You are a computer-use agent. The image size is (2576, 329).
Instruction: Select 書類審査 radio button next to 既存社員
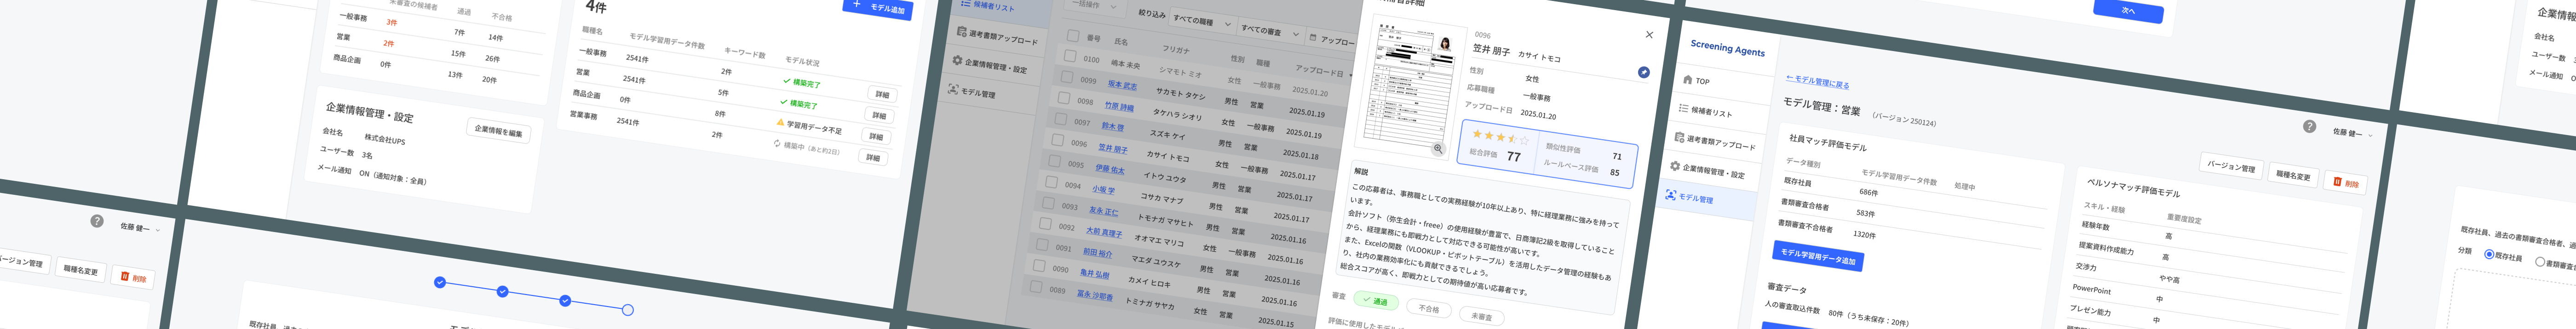(x=2539, y=261)
